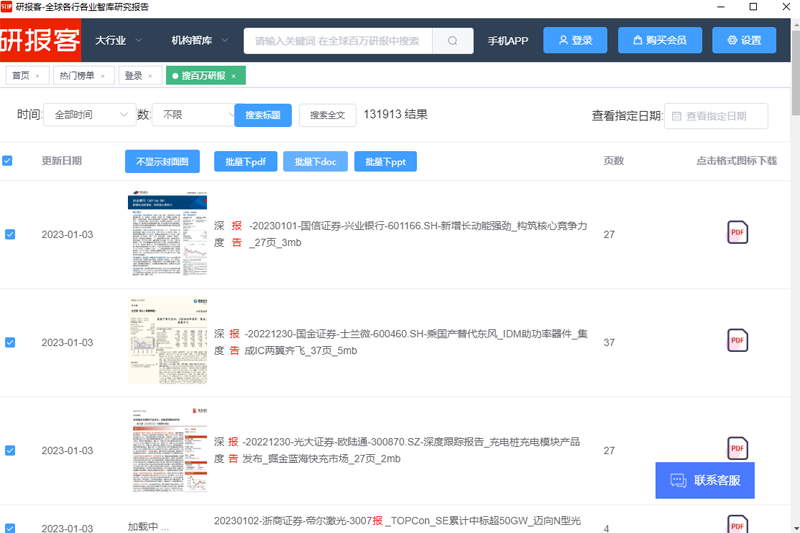Toggle the select-all checkbox in header
Viewport: 800px width, 533px height.
pyautogui.click(x=8, y=161)
